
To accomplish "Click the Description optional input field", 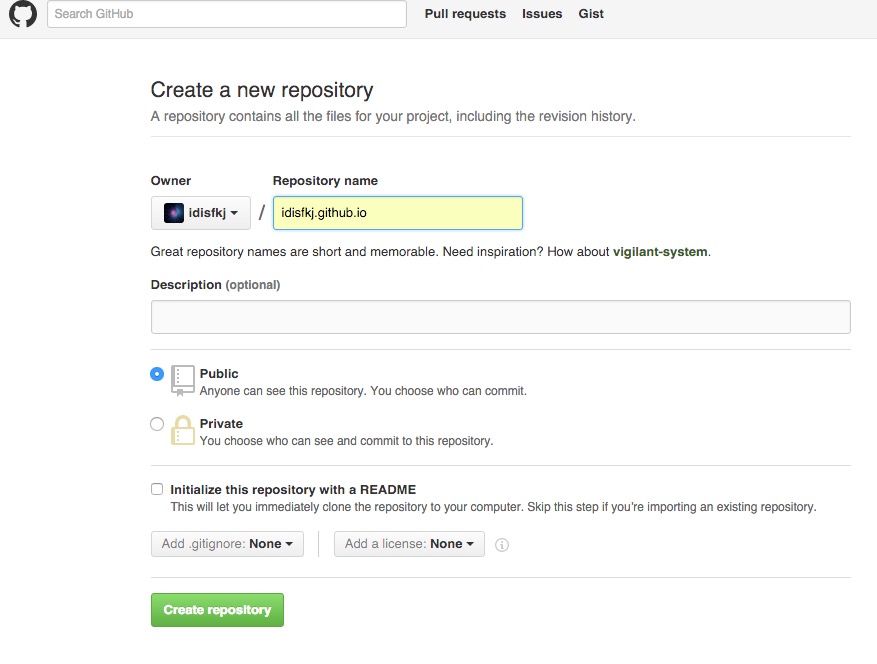I will pyautogui.click(x=500, y=316).
